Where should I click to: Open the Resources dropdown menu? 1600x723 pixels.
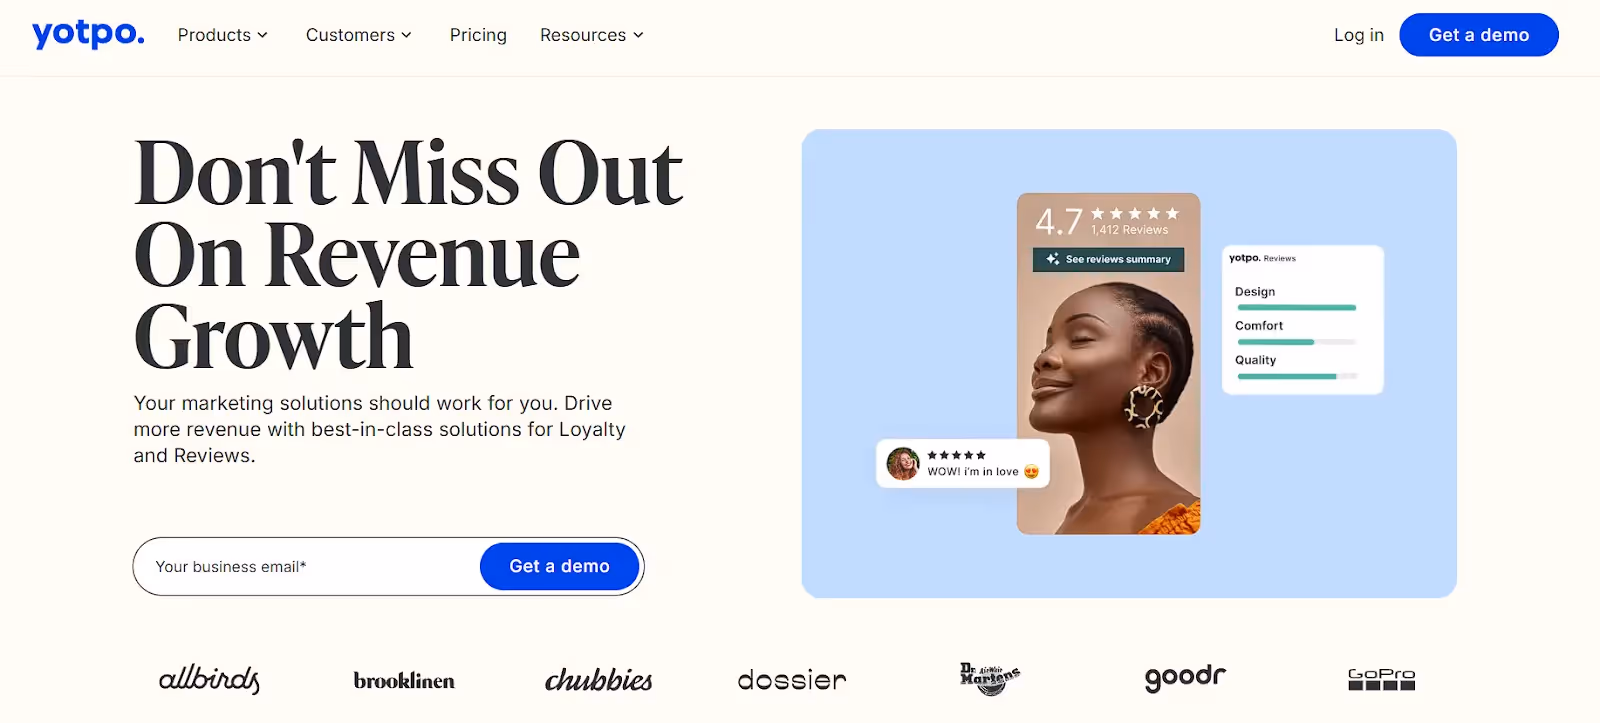[x=592, y=35]
